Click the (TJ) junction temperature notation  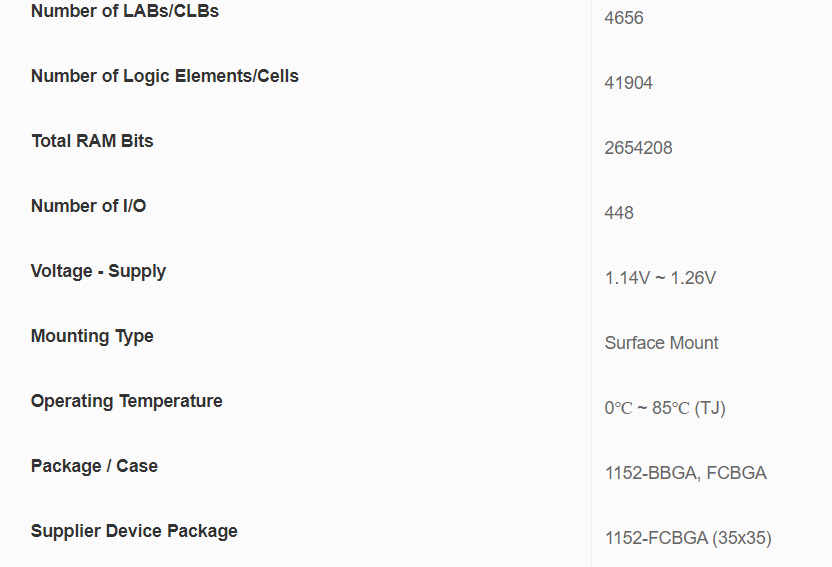coord(710,408)
